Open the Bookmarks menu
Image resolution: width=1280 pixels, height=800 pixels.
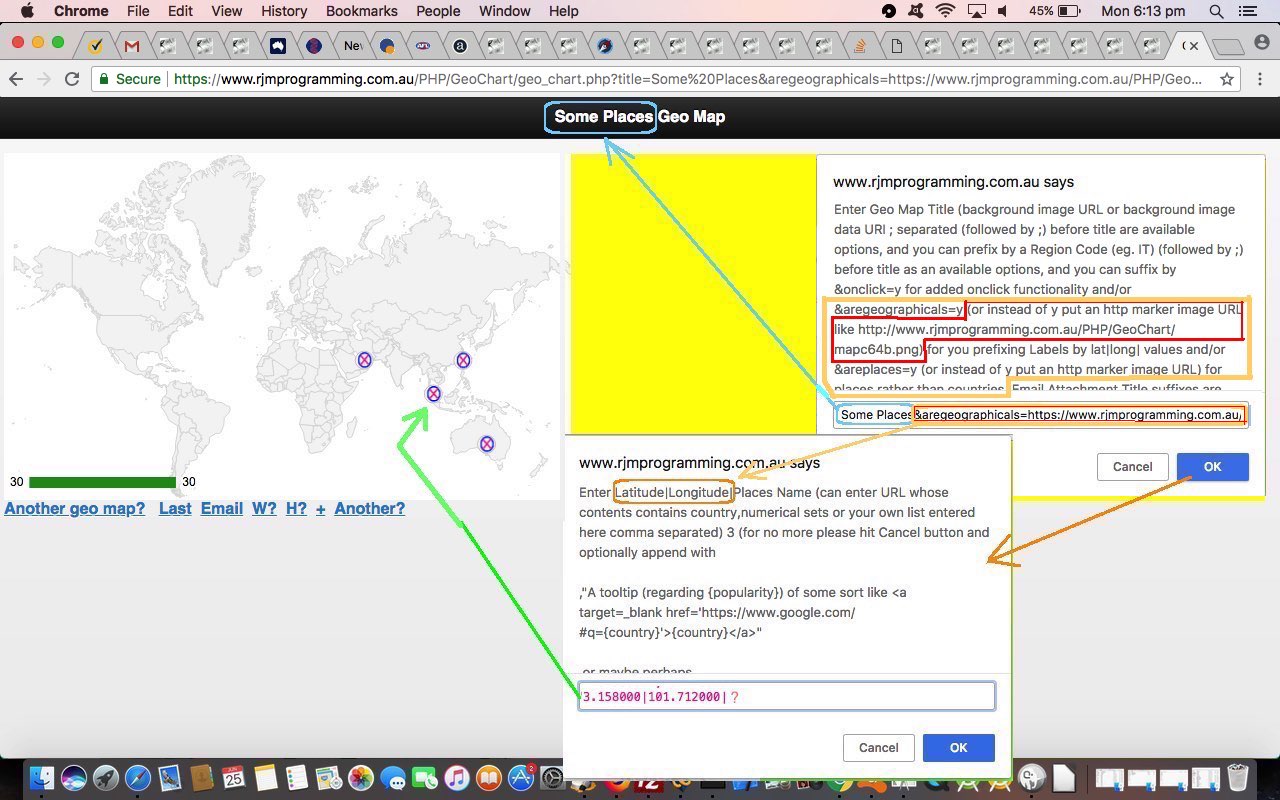pos(362,11)
